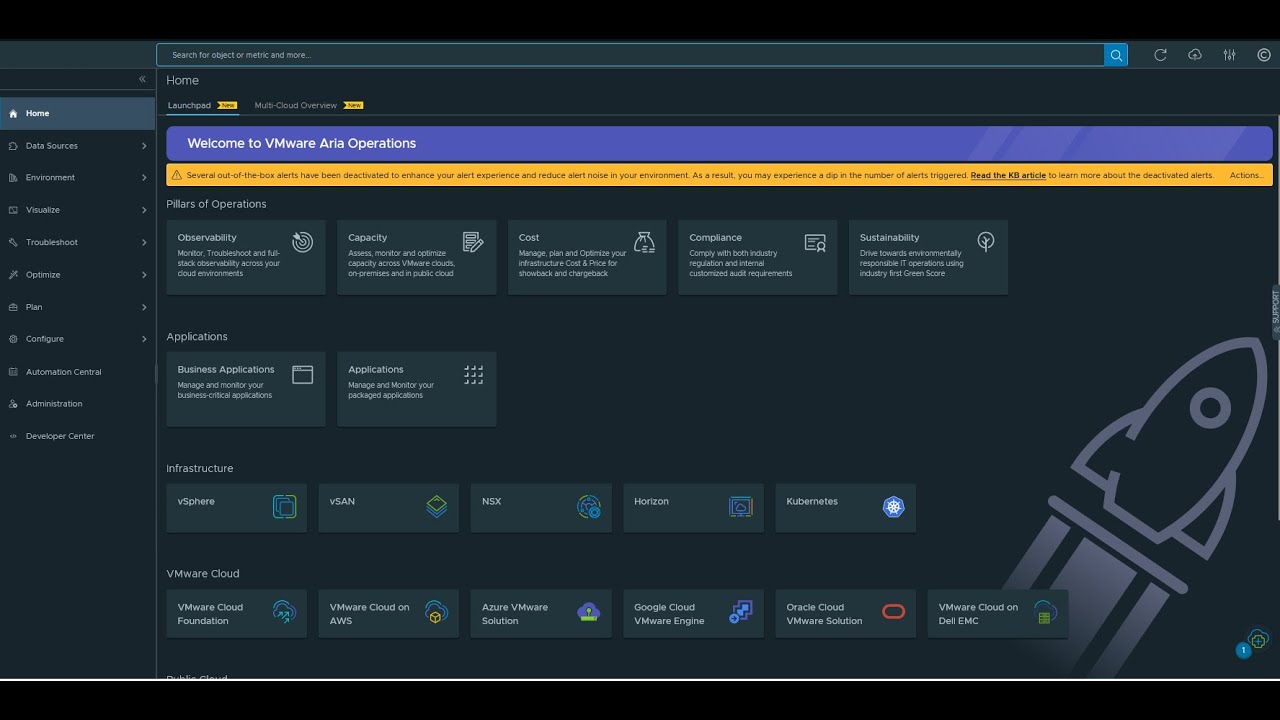
Task: Click the Cost money bag icon
Action: 644,241
